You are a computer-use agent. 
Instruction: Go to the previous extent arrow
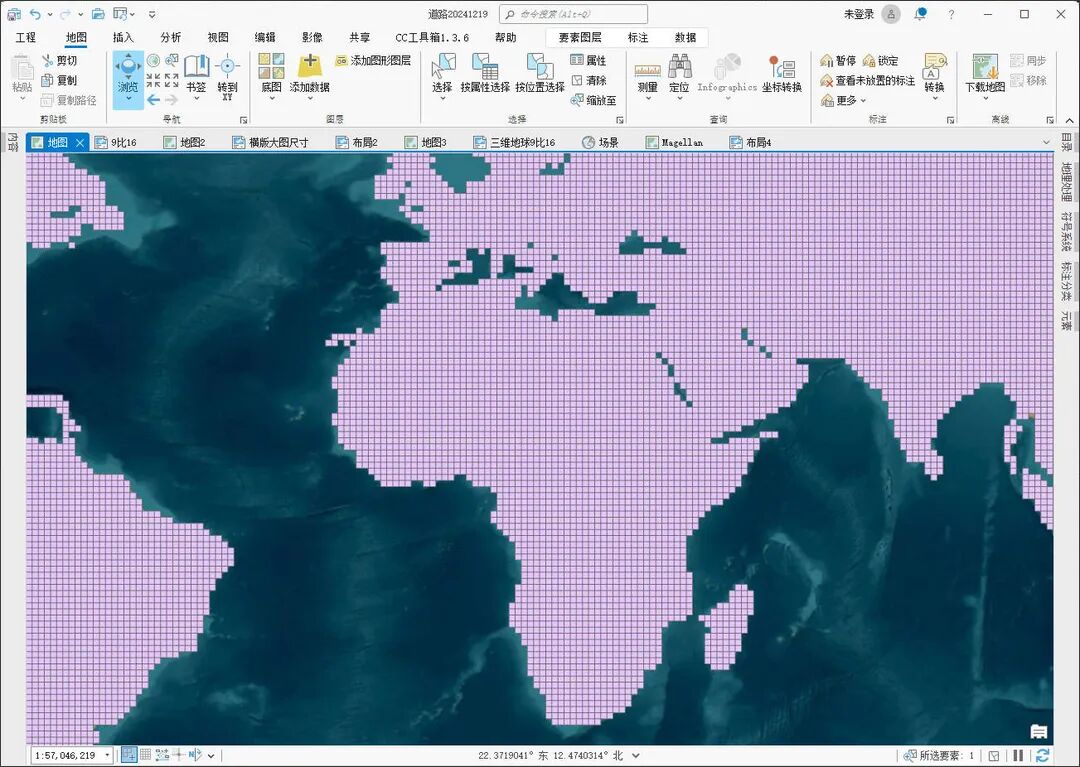coord(154,100)
